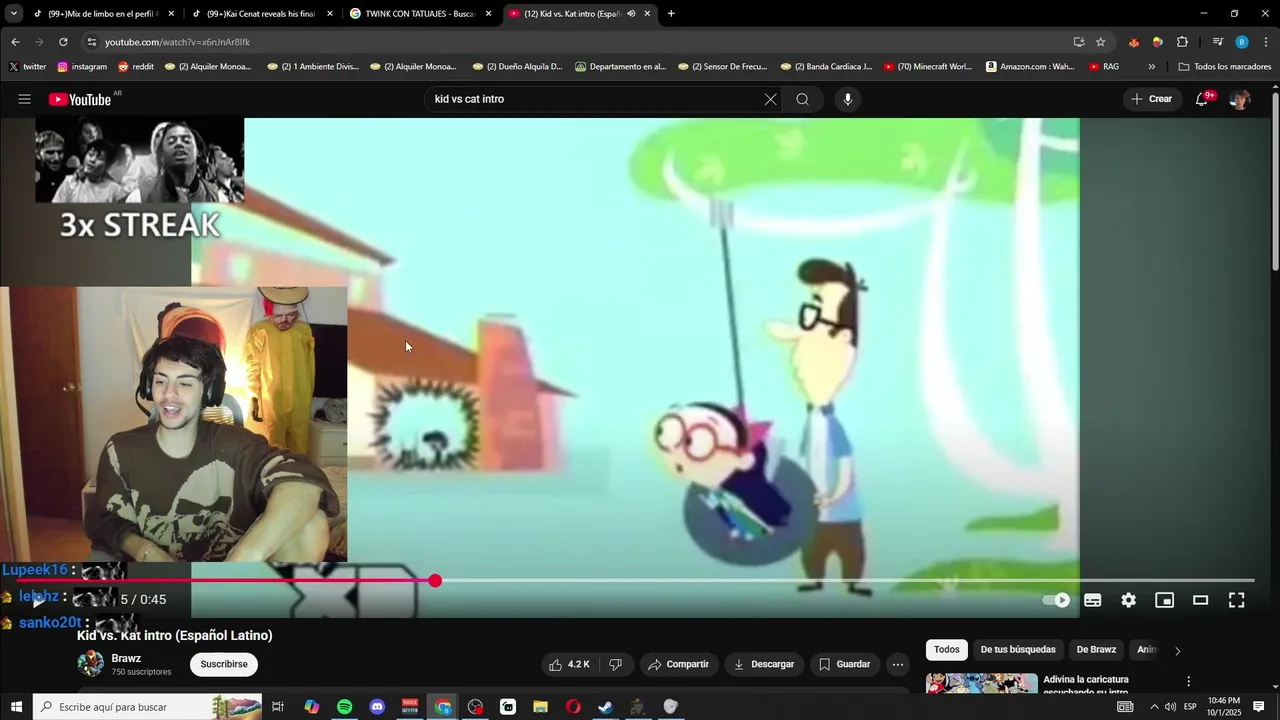Play the paused video
The width and height of the screenshot is (1280, 720).
pyautogui.click(x=38, y=600)
